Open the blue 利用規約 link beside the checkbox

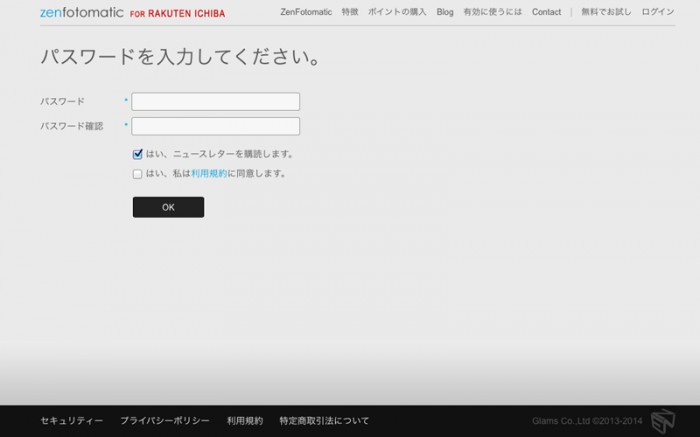coord(209,174)
